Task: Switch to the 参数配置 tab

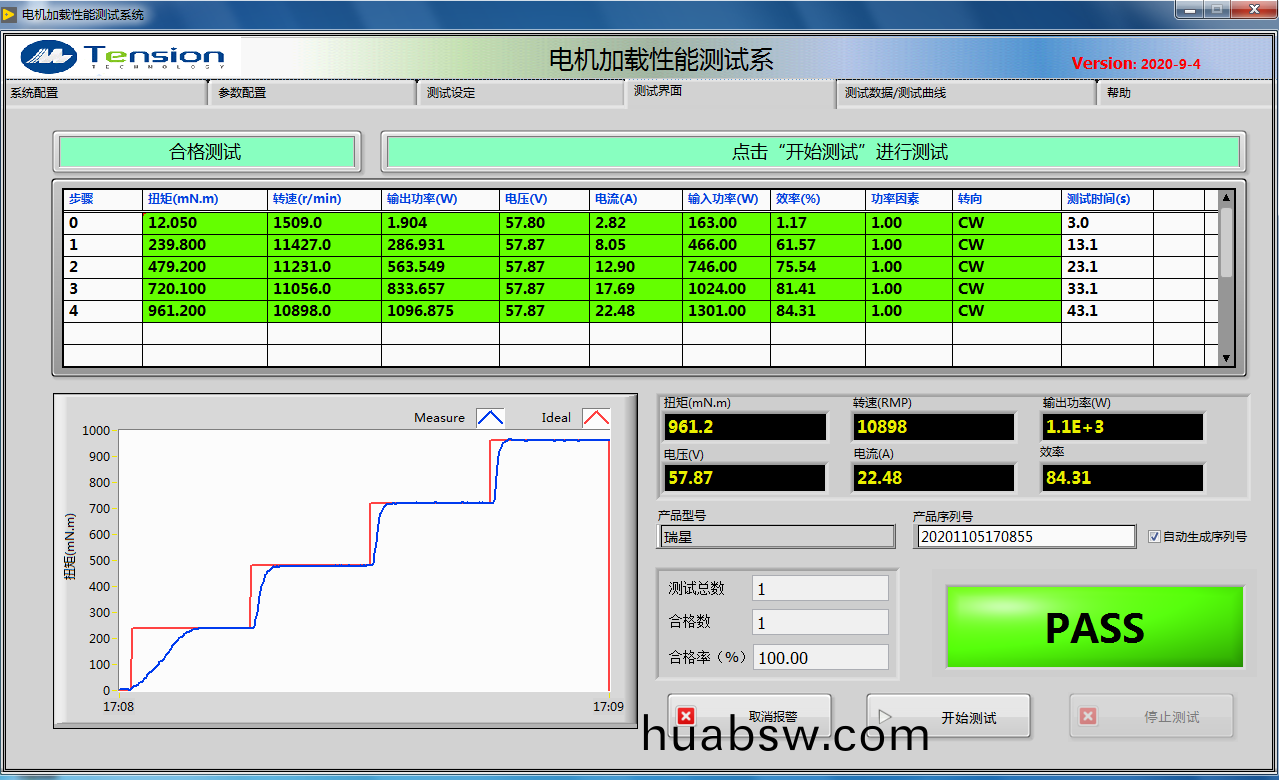Action: click(312, 93)
